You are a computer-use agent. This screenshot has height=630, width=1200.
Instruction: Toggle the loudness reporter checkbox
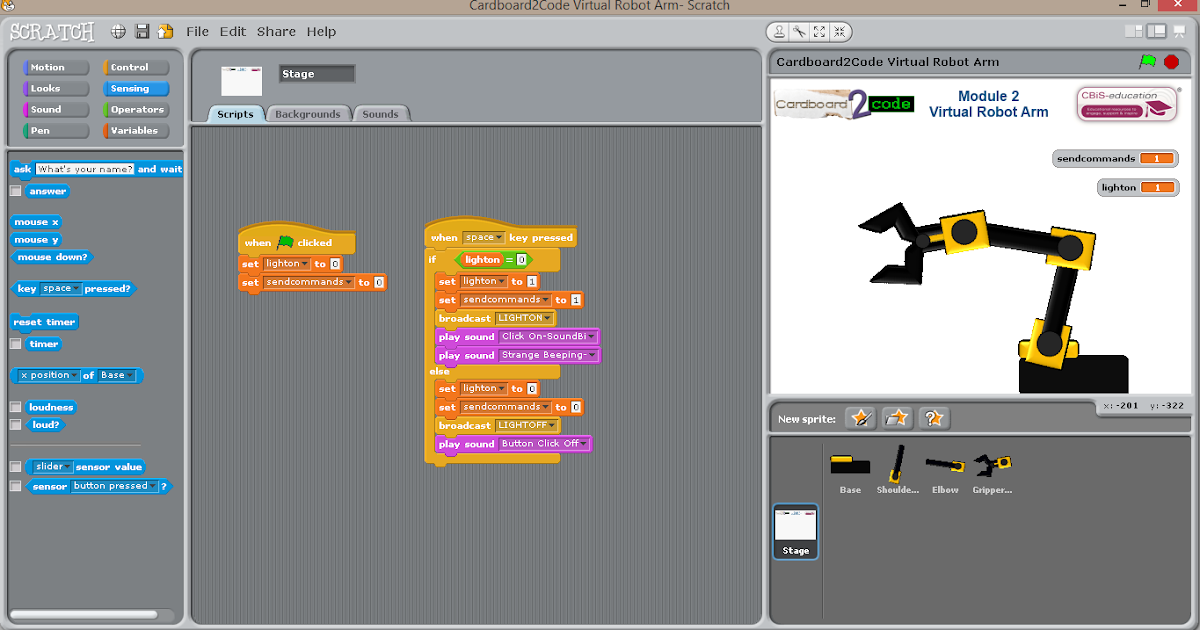[15, 407]
